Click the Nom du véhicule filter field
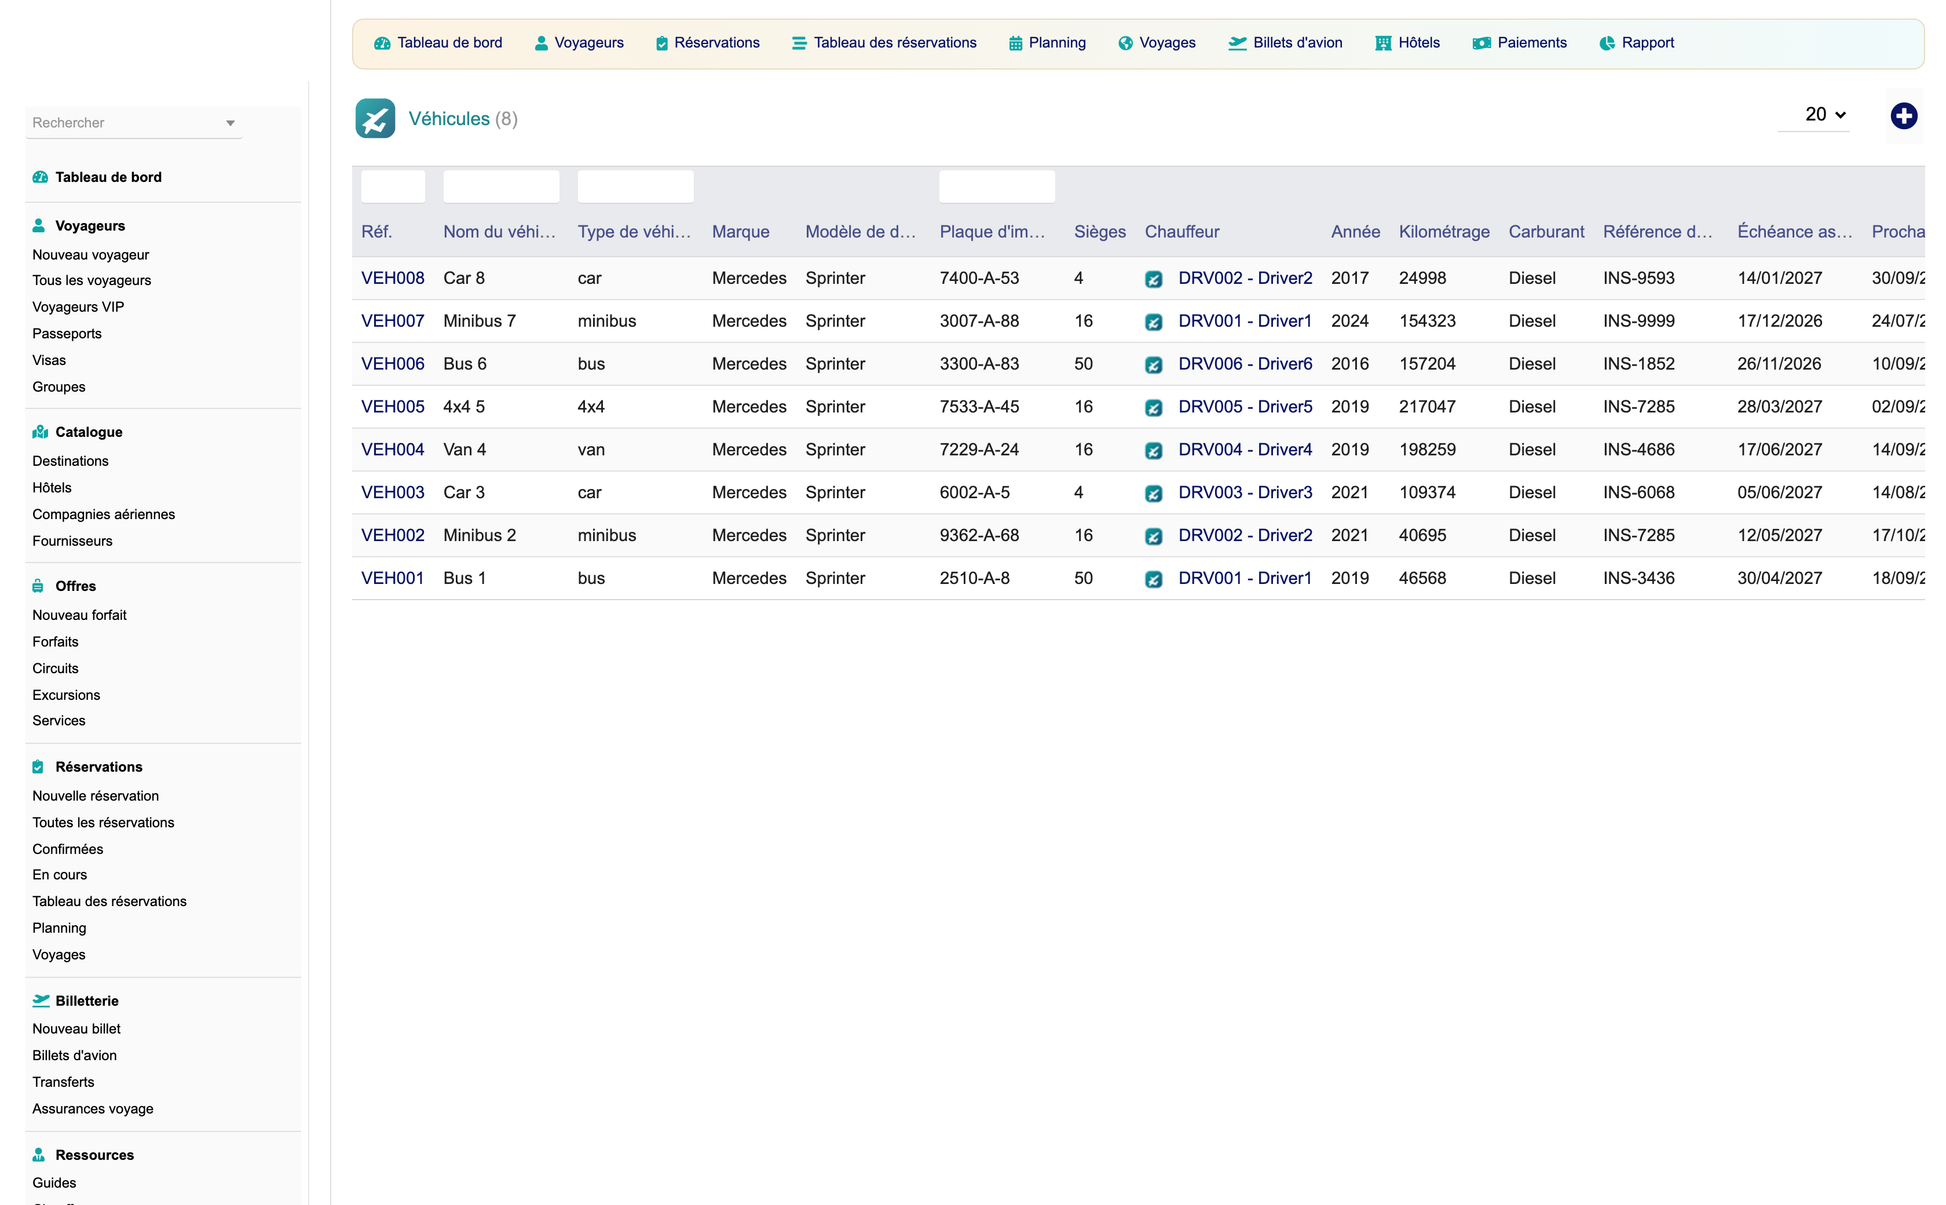This screenshot has width=1946, height=1205. pyautogui.click(x=501, y=187)
